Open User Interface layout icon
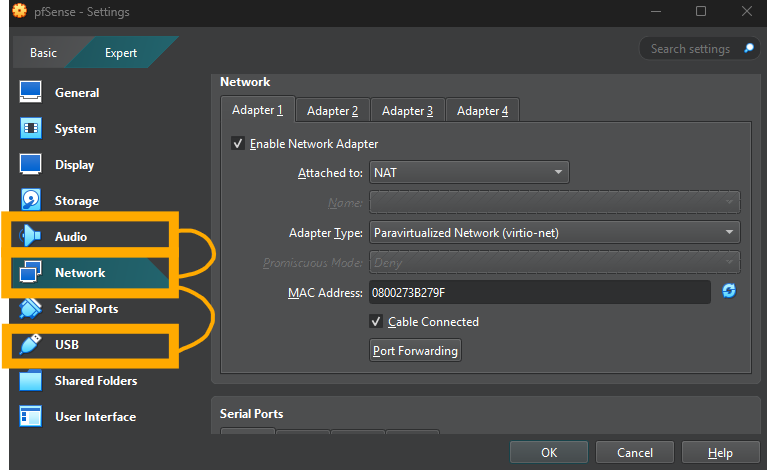The image size is (767, 470). coord(30,417)
